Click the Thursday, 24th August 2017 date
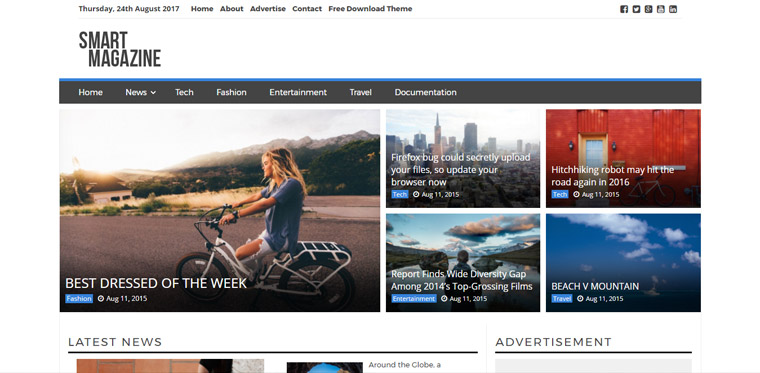The image size is (760, 373). [129, 9]
